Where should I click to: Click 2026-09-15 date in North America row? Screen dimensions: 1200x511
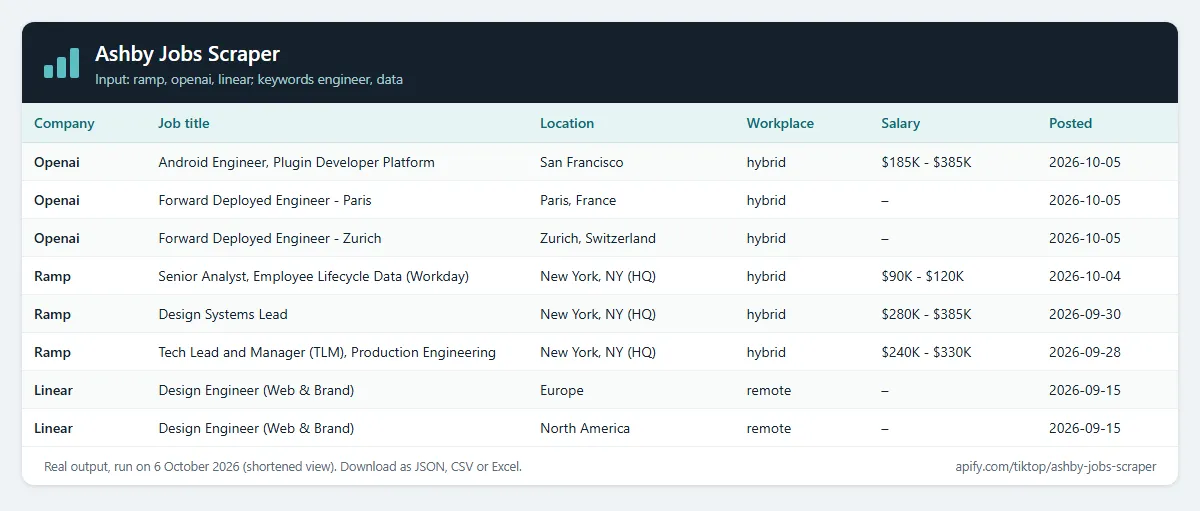1085,428
